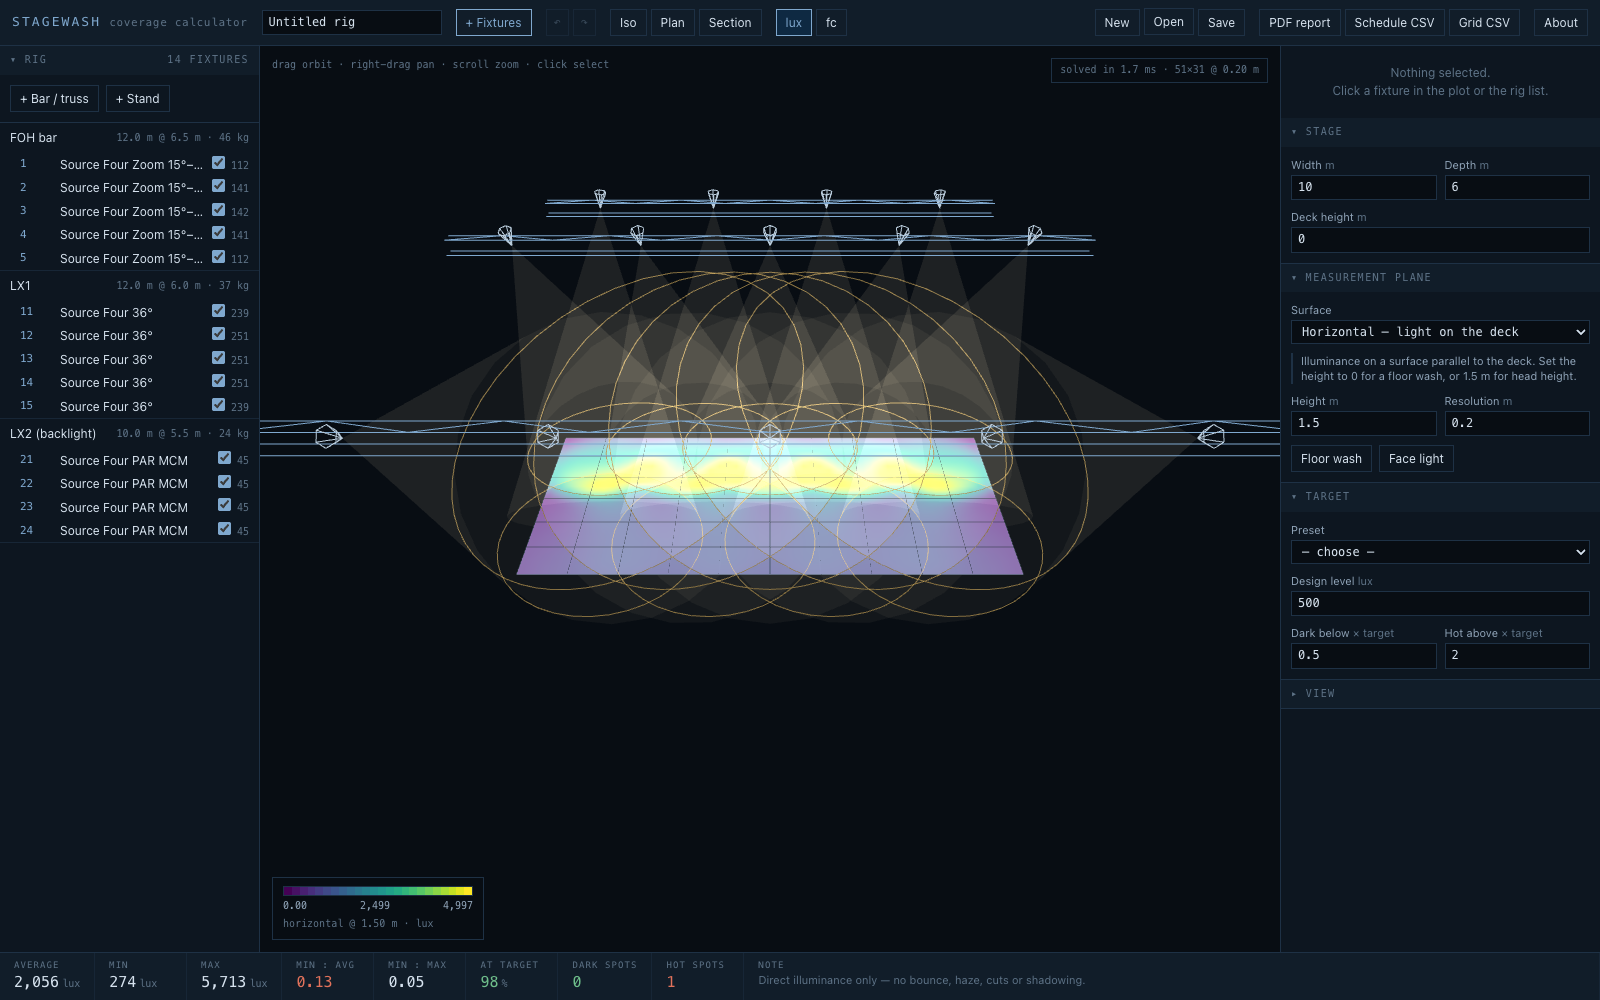
Task: Toggle fixture 21 Source Four PAR MCM checkbox
Action: pos(224,458)
